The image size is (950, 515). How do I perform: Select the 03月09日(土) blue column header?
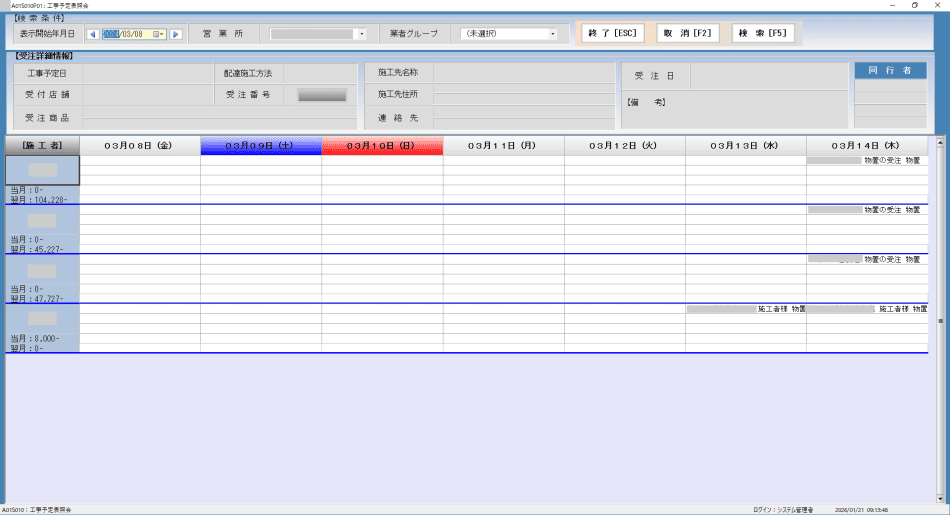click(260, 146)
